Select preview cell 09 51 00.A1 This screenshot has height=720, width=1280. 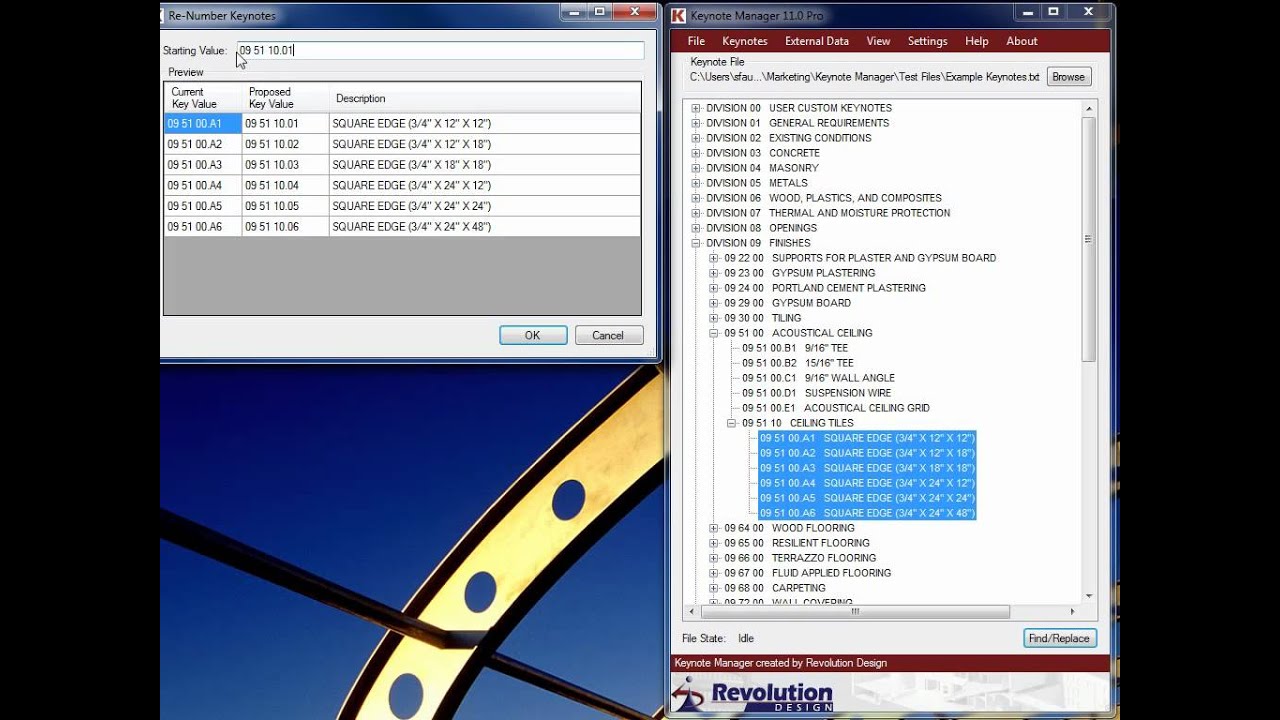pyautogui.click(x=203, y=124)
